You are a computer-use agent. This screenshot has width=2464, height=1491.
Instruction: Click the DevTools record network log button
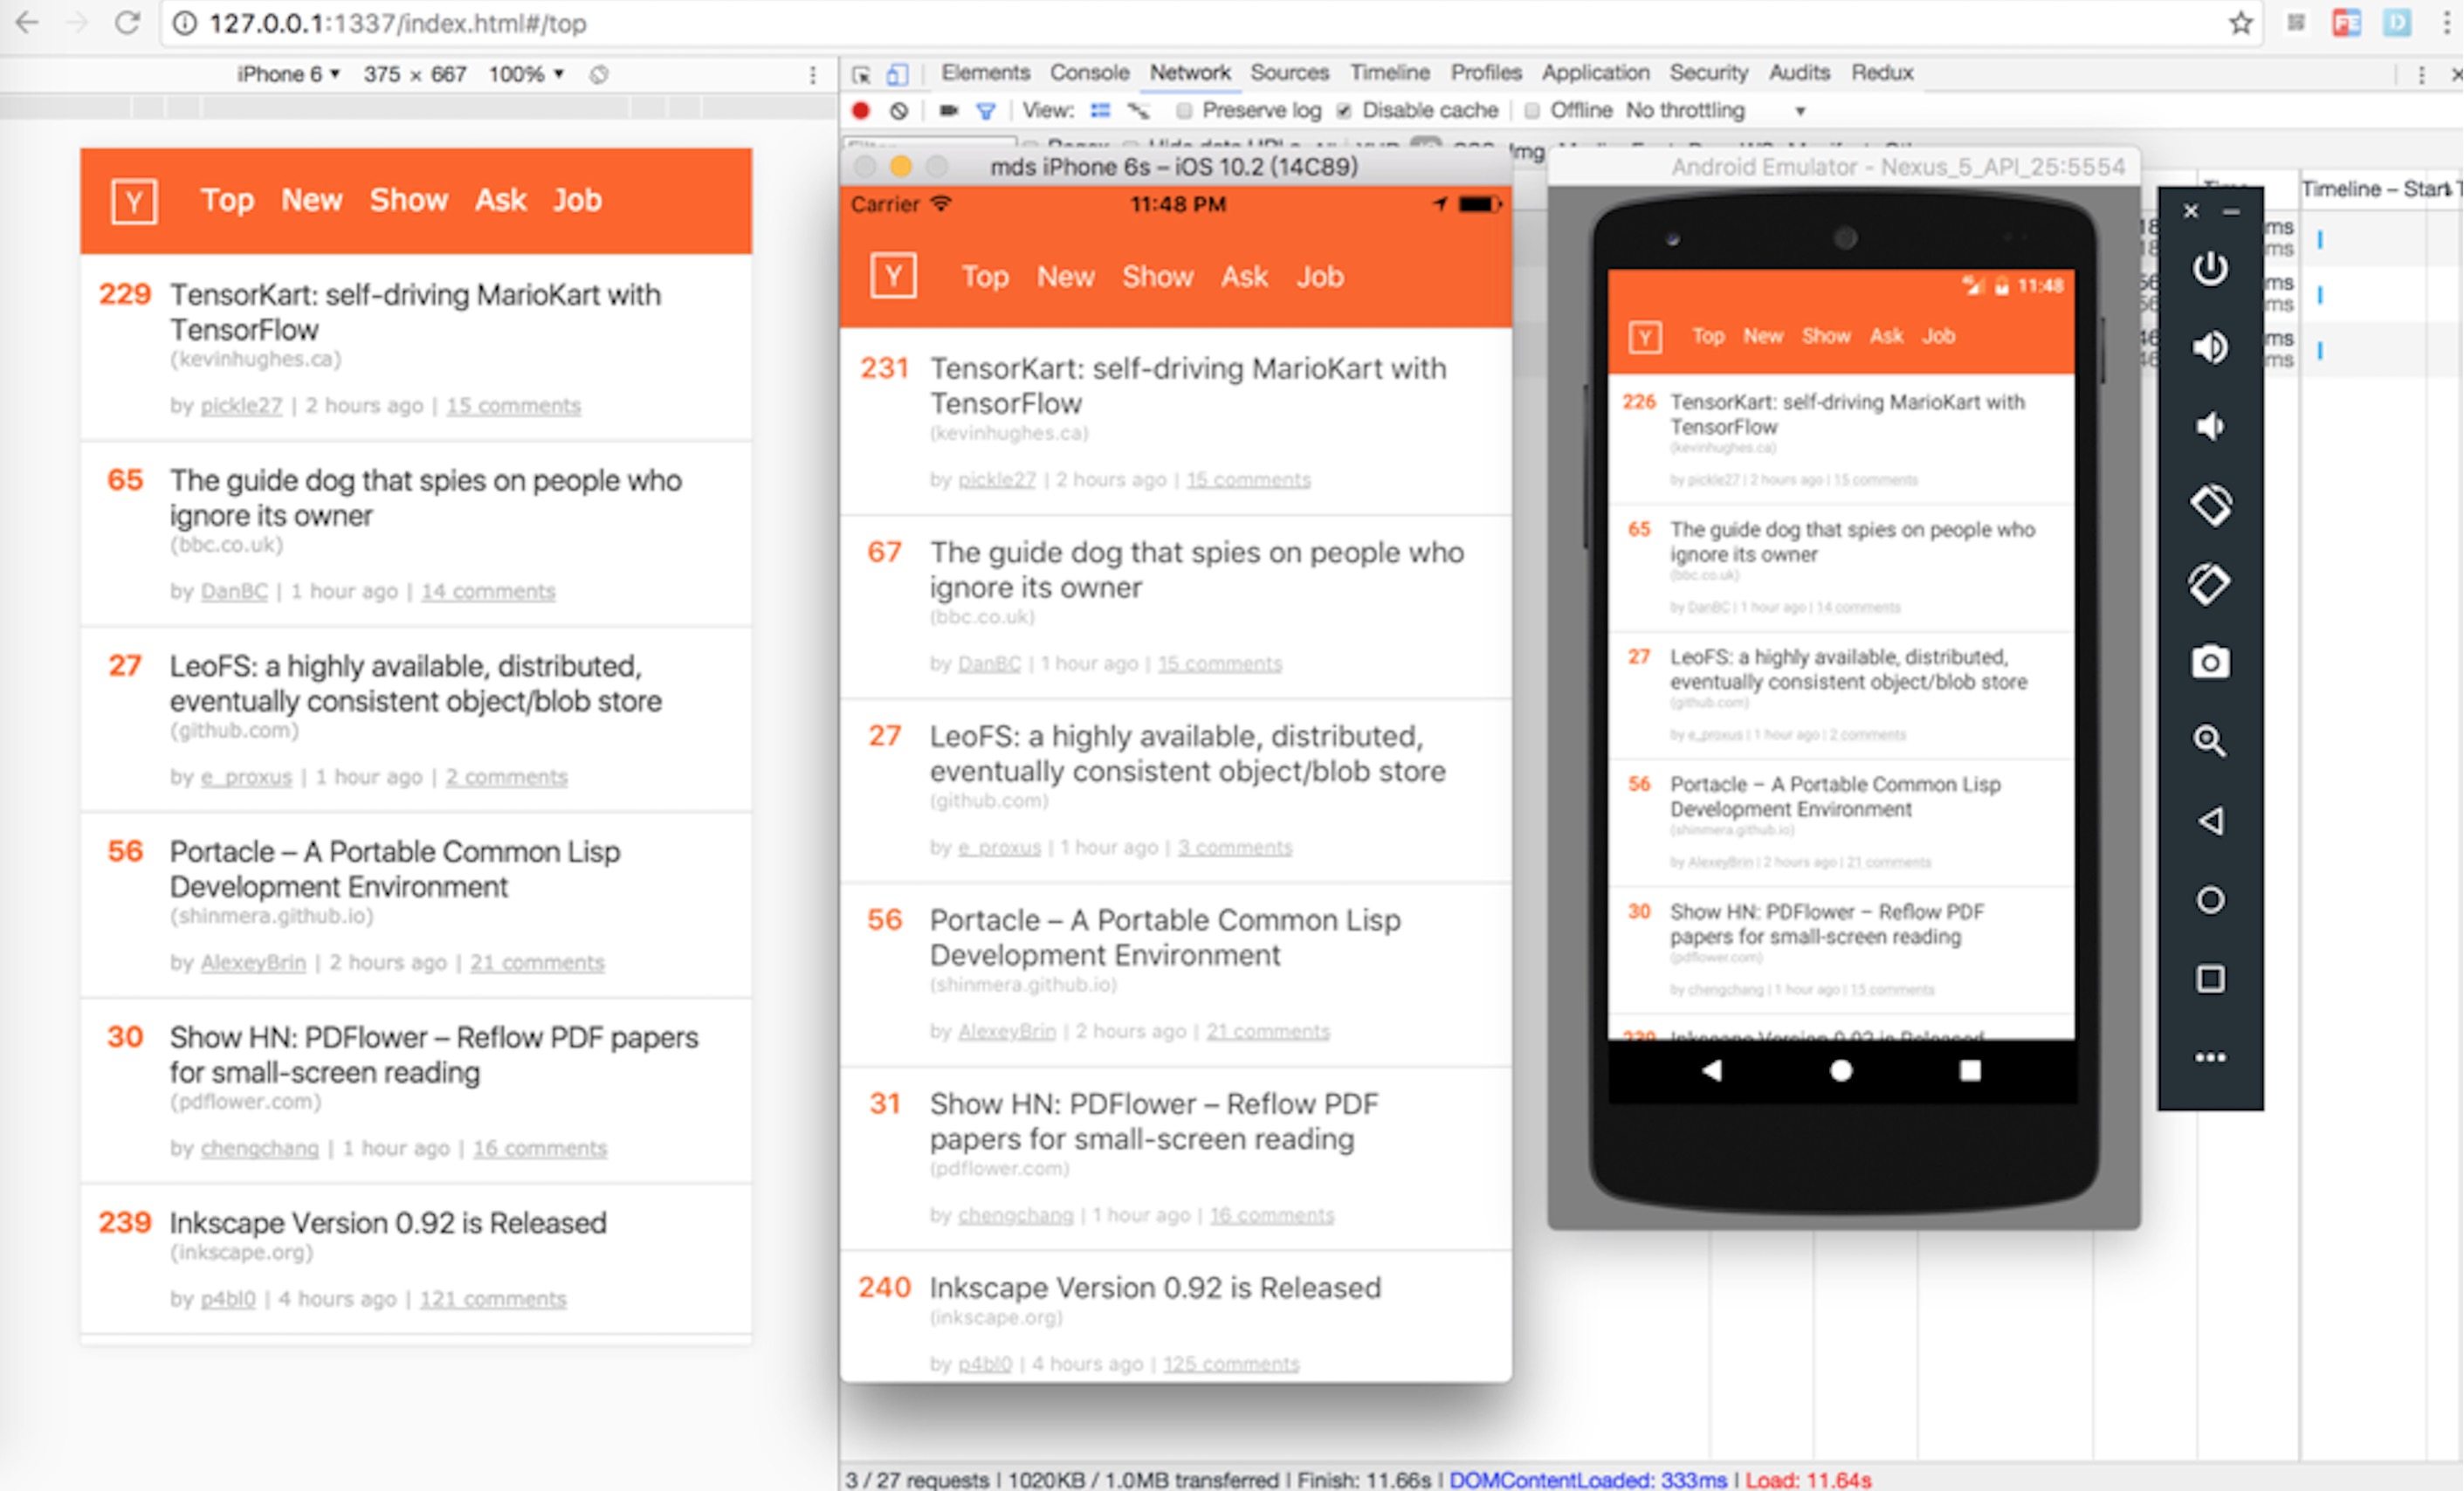pyautogui.click(x=861, y=111)
